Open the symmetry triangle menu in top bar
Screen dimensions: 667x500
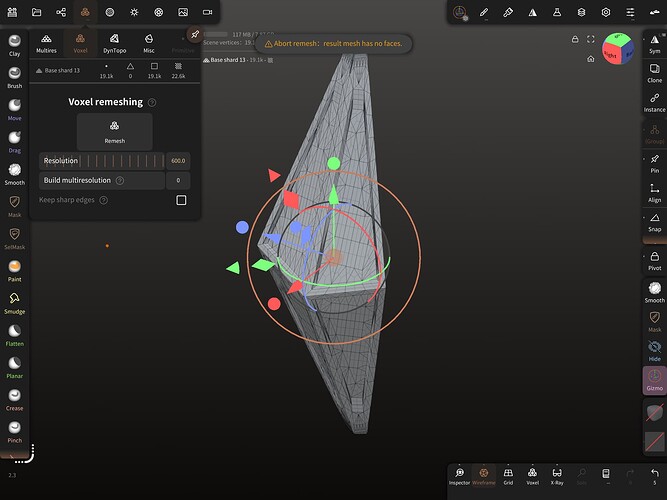[x=533, y=12]
